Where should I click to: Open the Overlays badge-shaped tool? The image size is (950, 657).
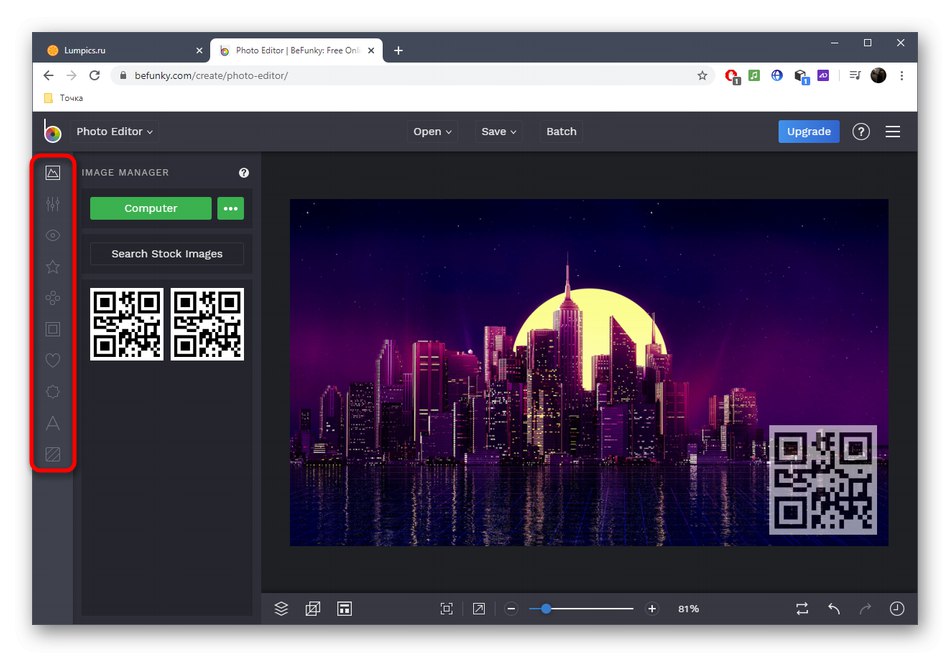(x=53, y=392)
